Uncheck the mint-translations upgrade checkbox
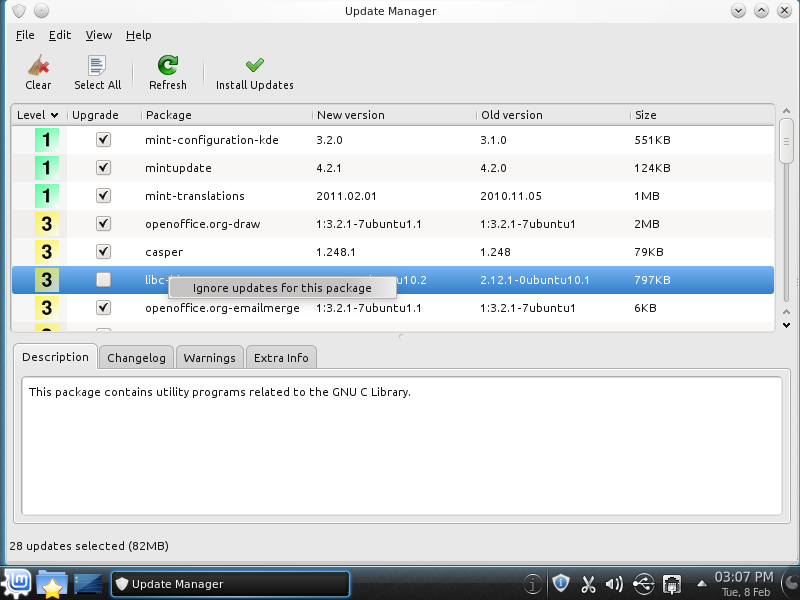 click(x=104, y=195)
